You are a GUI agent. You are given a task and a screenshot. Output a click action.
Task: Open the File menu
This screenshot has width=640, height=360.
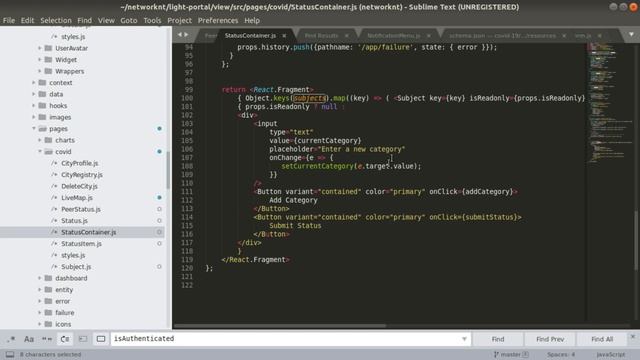point(9,20)
